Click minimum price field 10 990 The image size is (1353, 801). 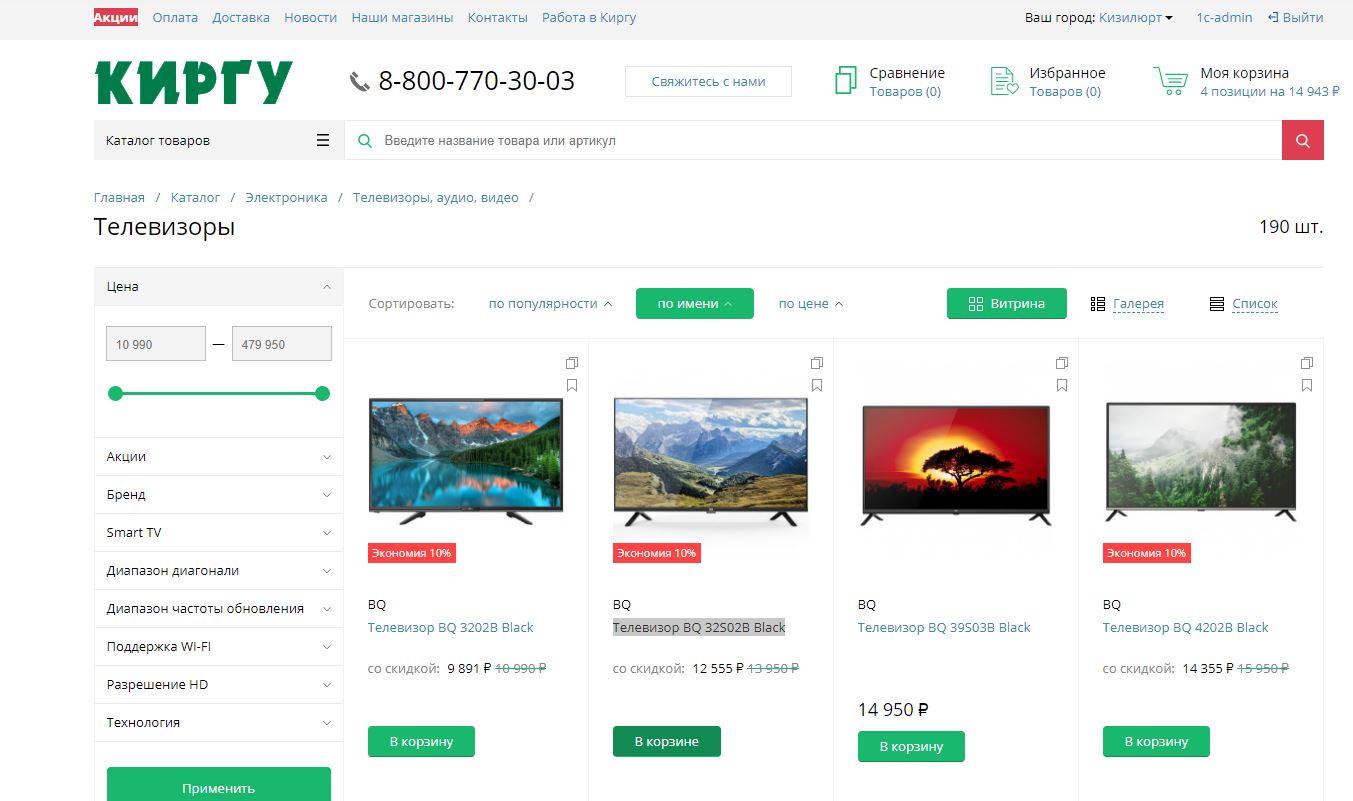pyautogui.click(x=156, y=344)
